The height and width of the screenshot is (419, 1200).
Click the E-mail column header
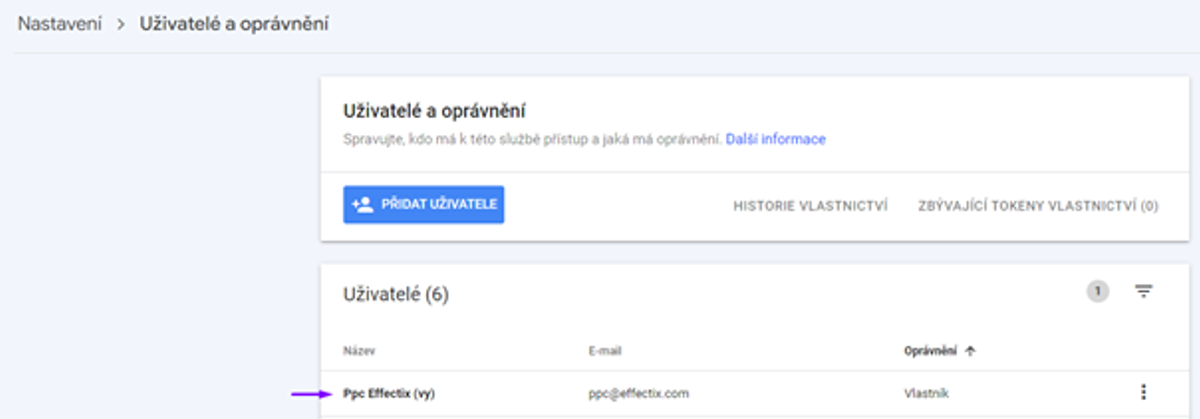click(x=606, y=351)
